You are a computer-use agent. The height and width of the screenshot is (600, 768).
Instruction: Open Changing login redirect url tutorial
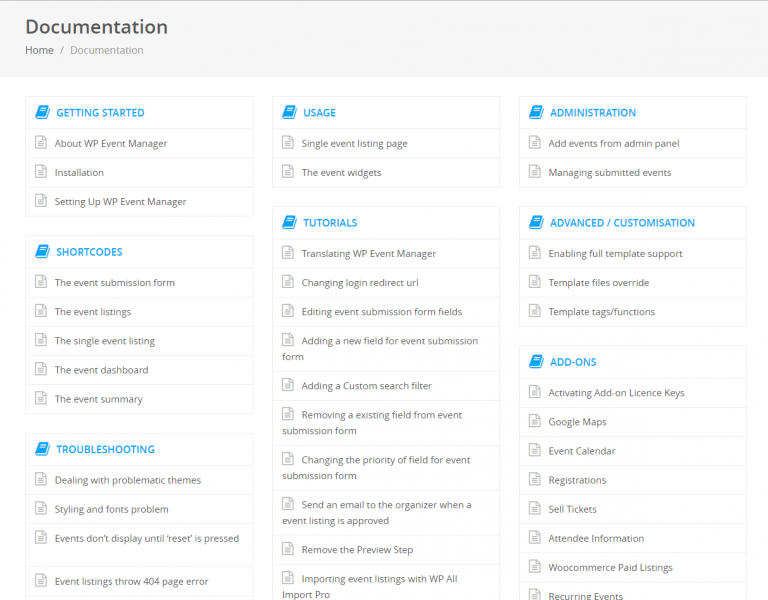(x=360, y=283)
